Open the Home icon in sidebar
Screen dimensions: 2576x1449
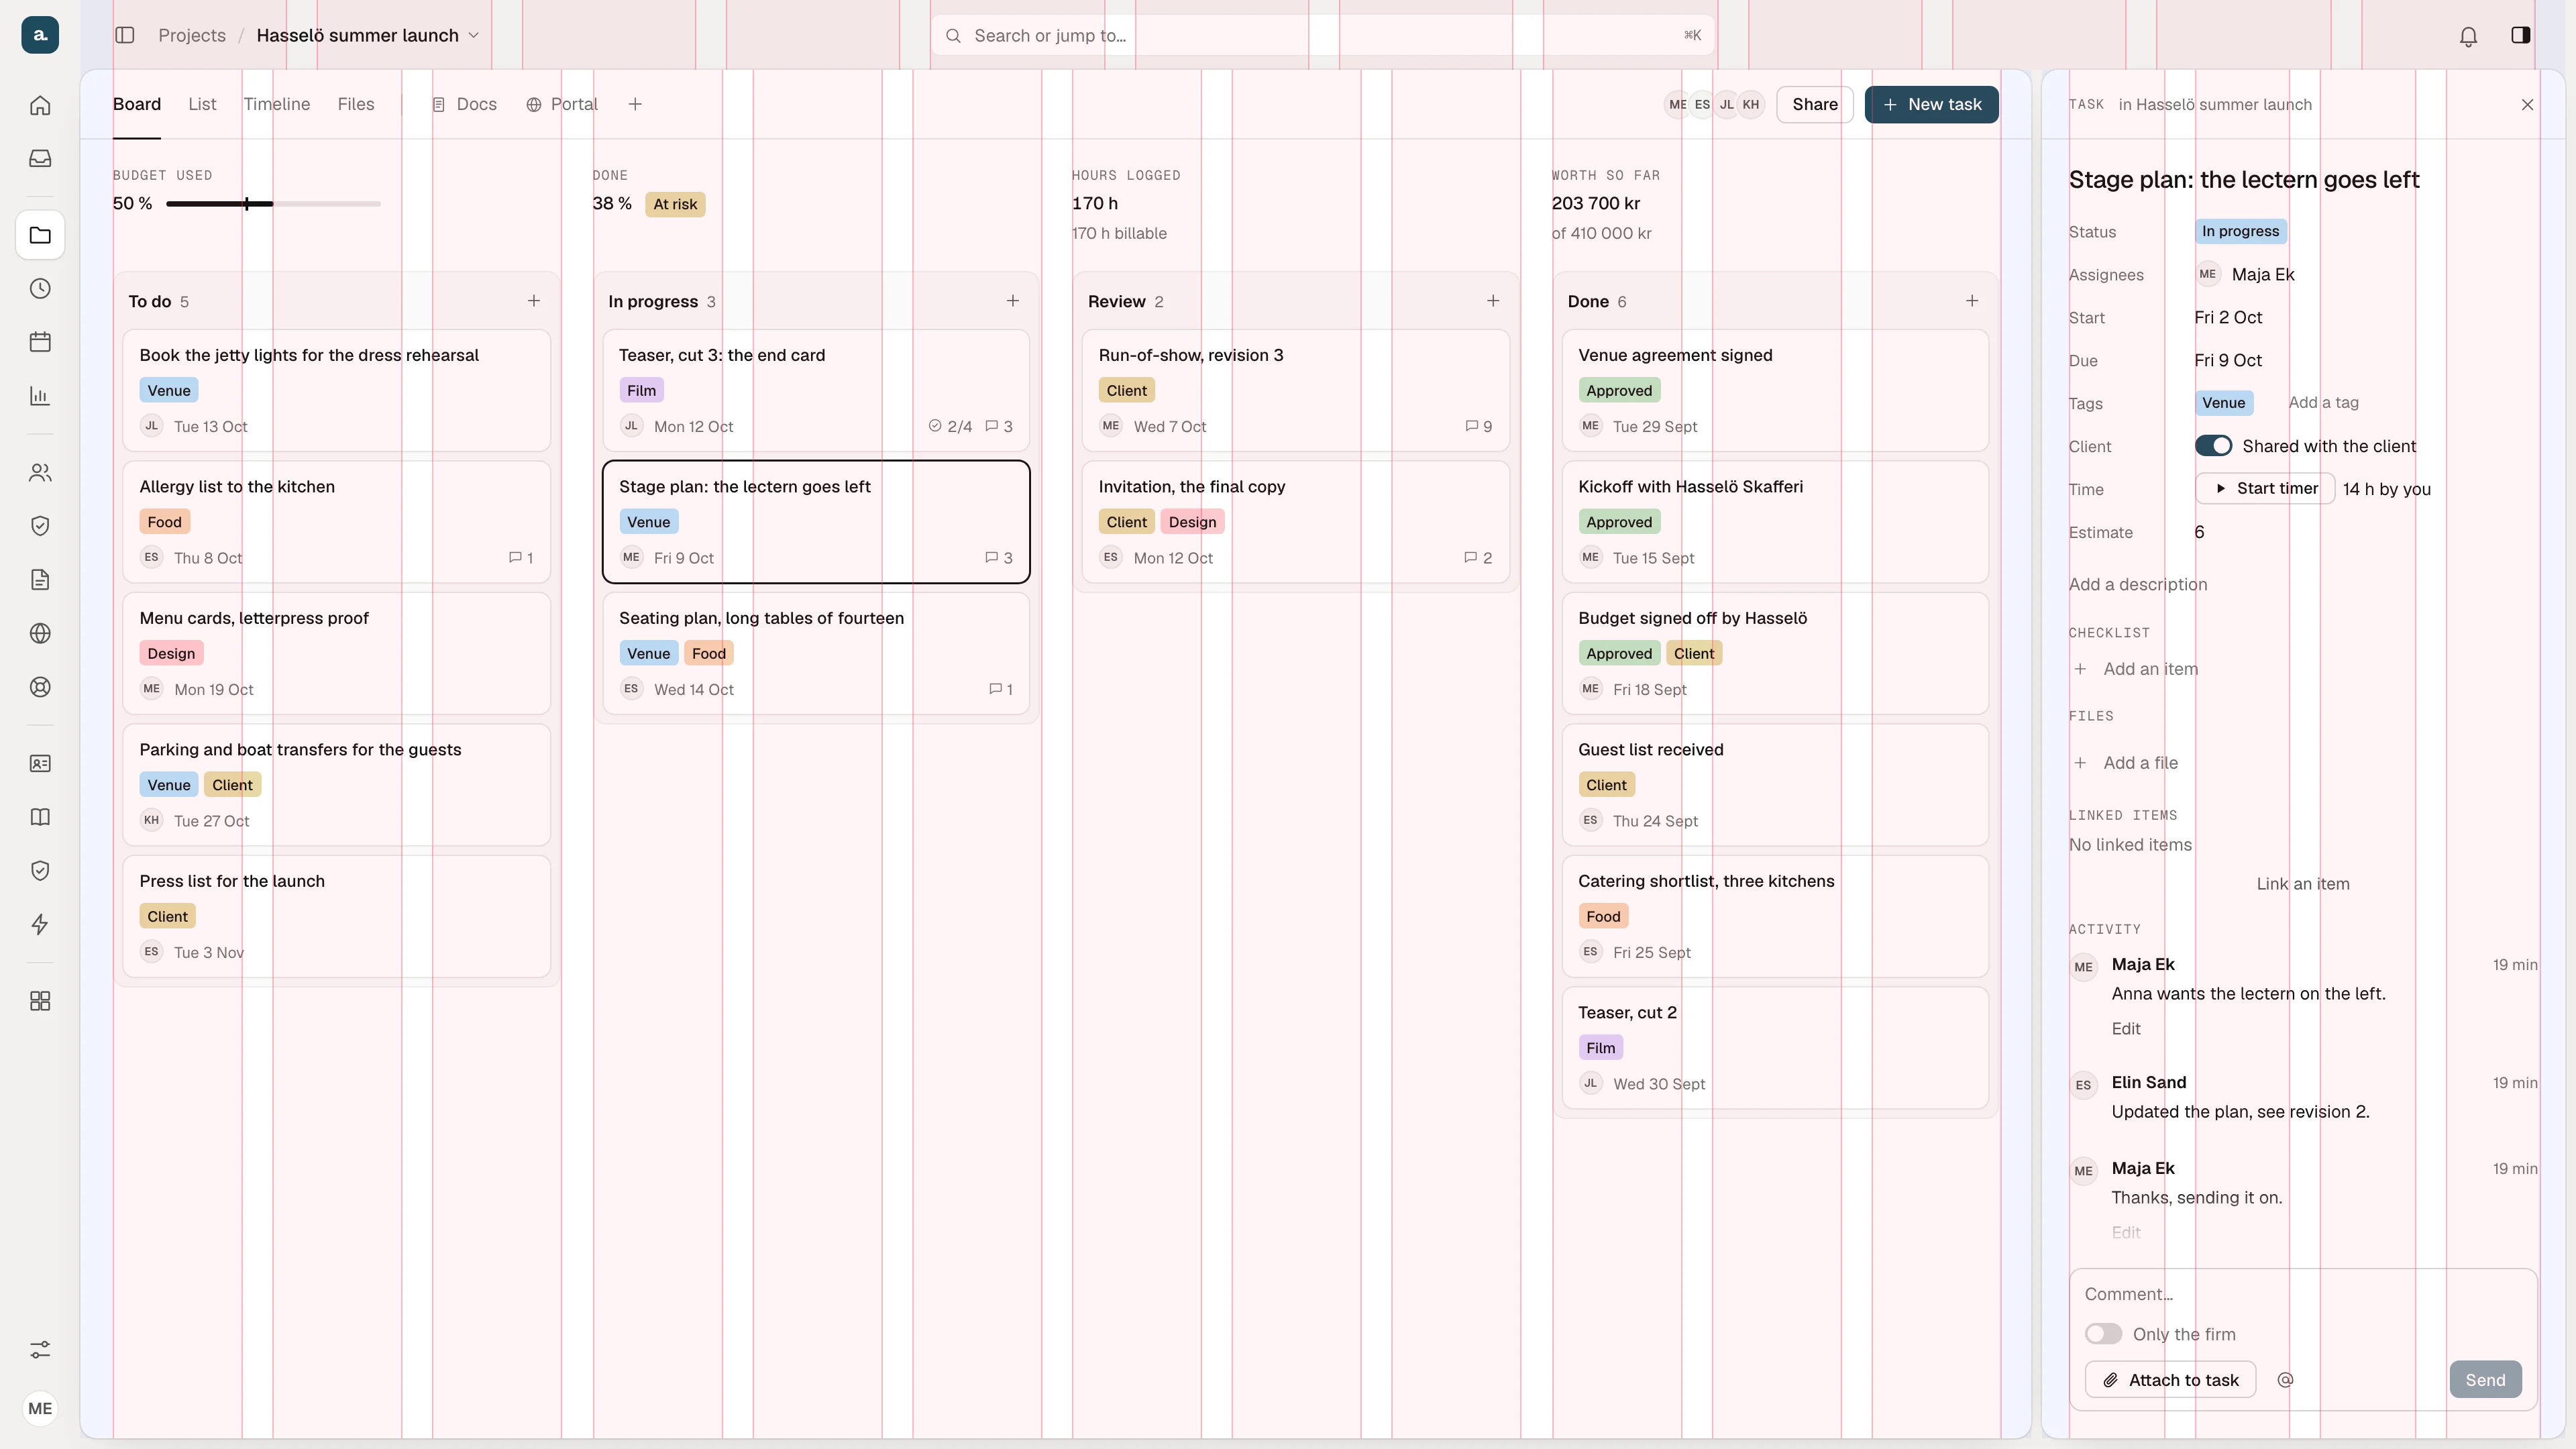(40, 105)
